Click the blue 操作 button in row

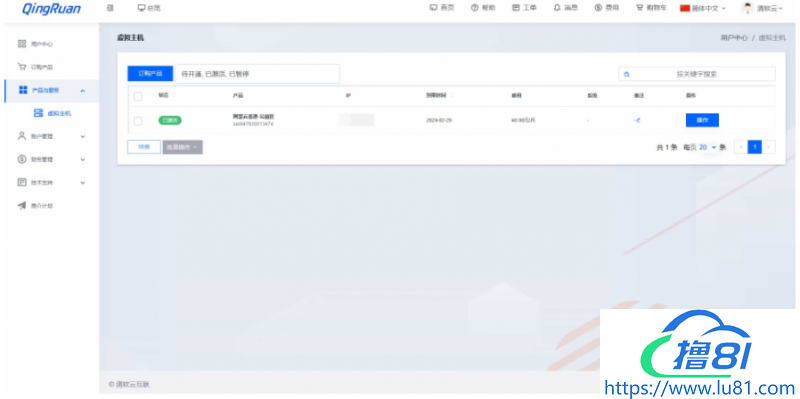702,120
